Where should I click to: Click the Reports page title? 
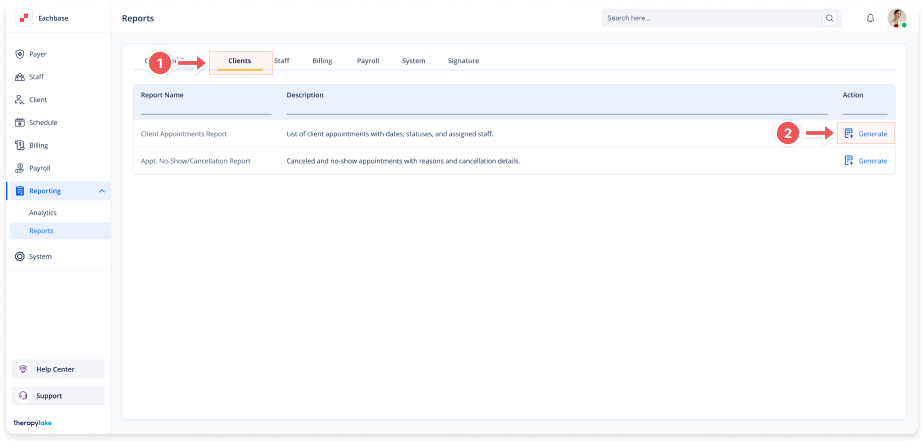click(x=138, y=18)
